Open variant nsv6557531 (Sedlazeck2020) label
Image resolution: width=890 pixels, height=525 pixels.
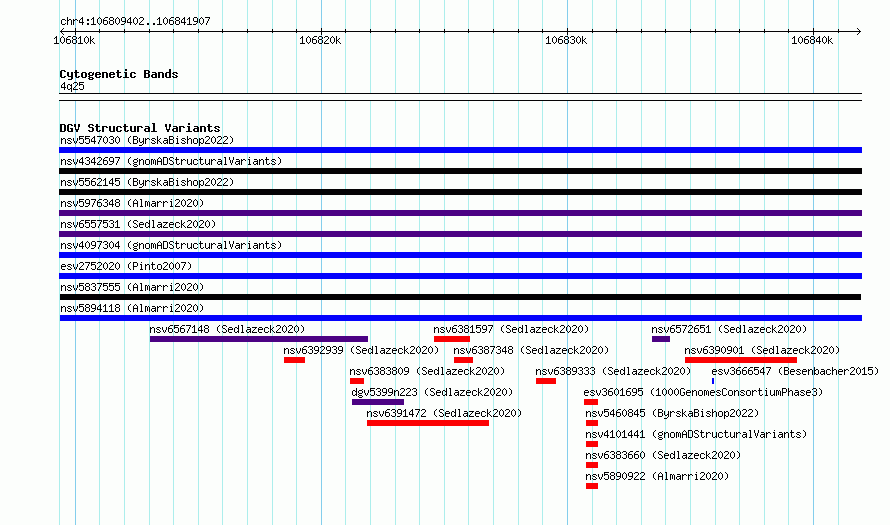(x=138, y=224)
